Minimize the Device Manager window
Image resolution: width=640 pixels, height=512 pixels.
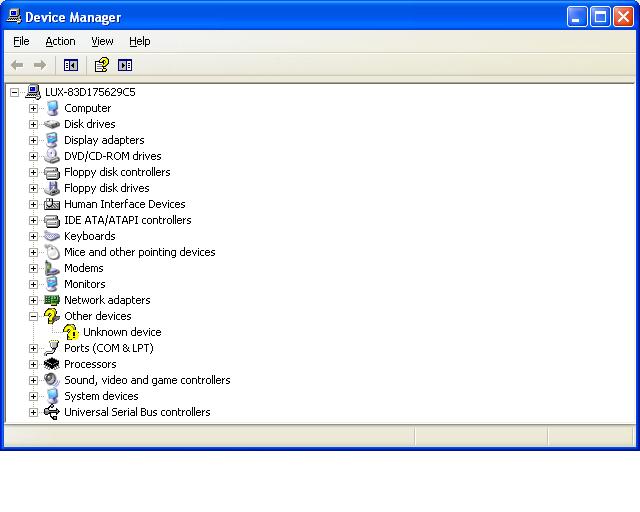577,17
